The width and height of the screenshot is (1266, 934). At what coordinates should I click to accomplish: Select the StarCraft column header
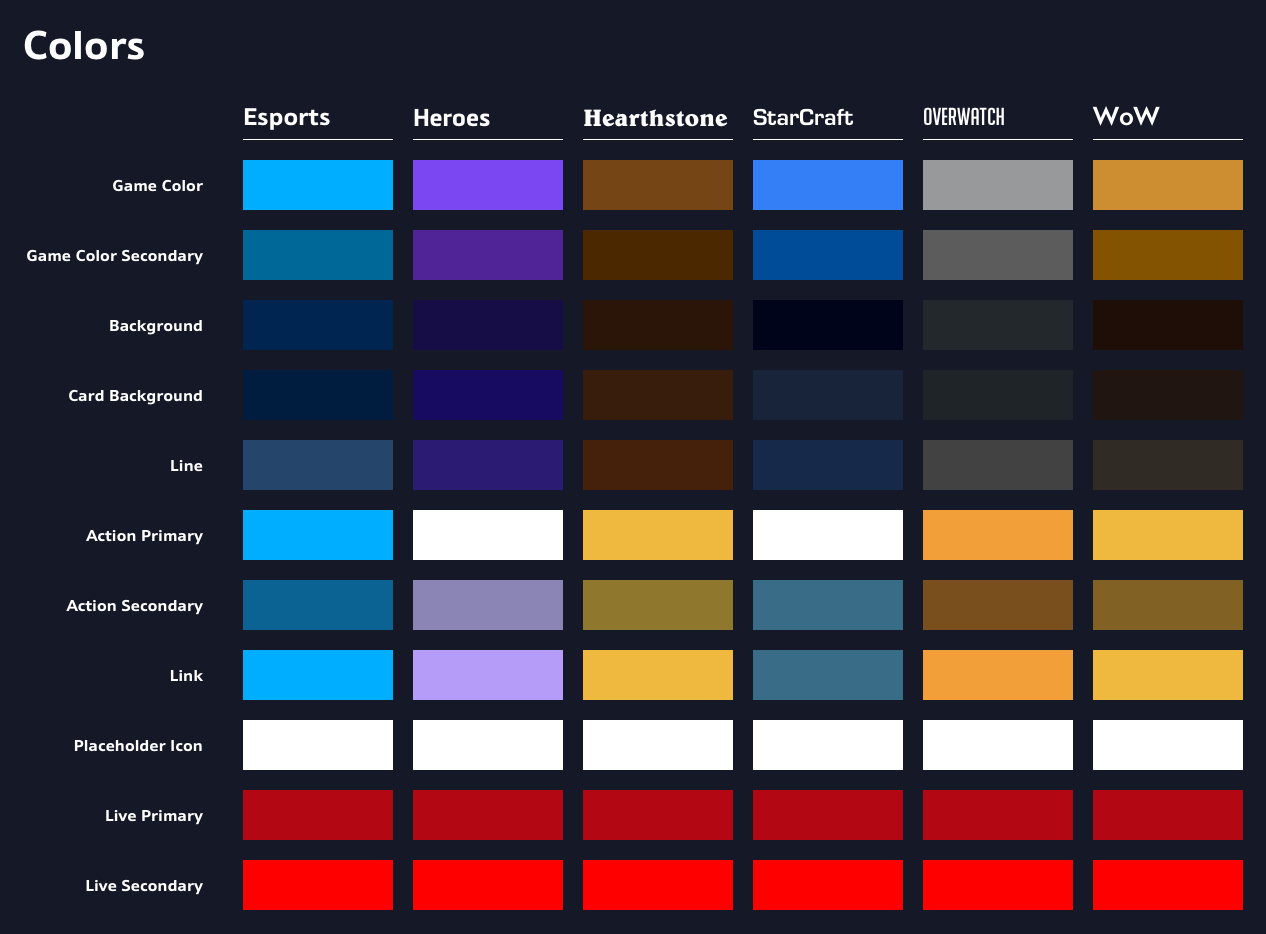[803, 118]
